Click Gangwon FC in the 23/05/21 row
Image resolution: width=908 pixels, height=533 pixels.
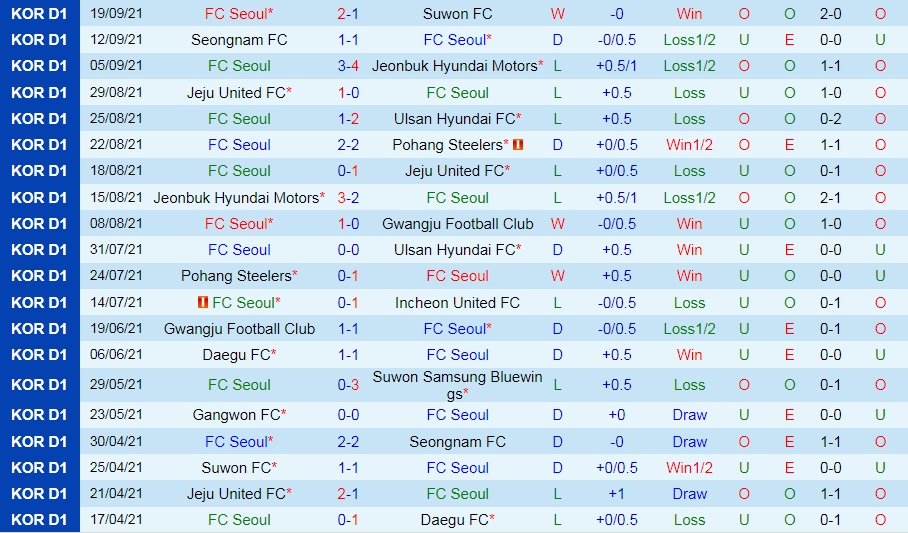click(x=239, y=414)
